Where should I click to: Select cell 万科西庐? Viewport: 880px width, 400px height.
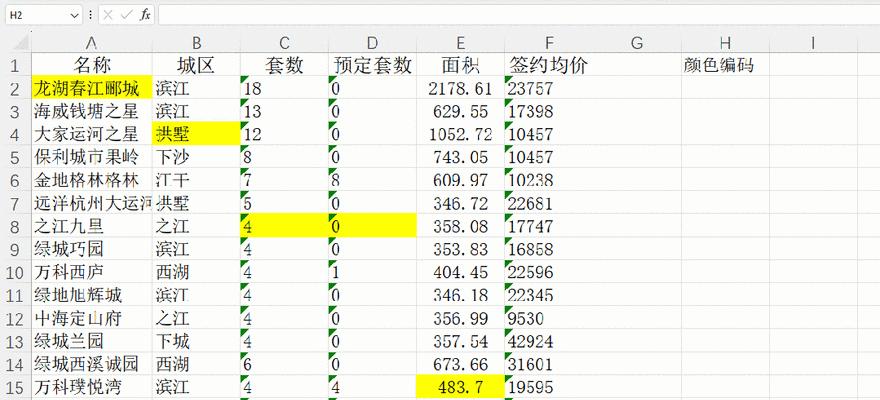point(91,272)
